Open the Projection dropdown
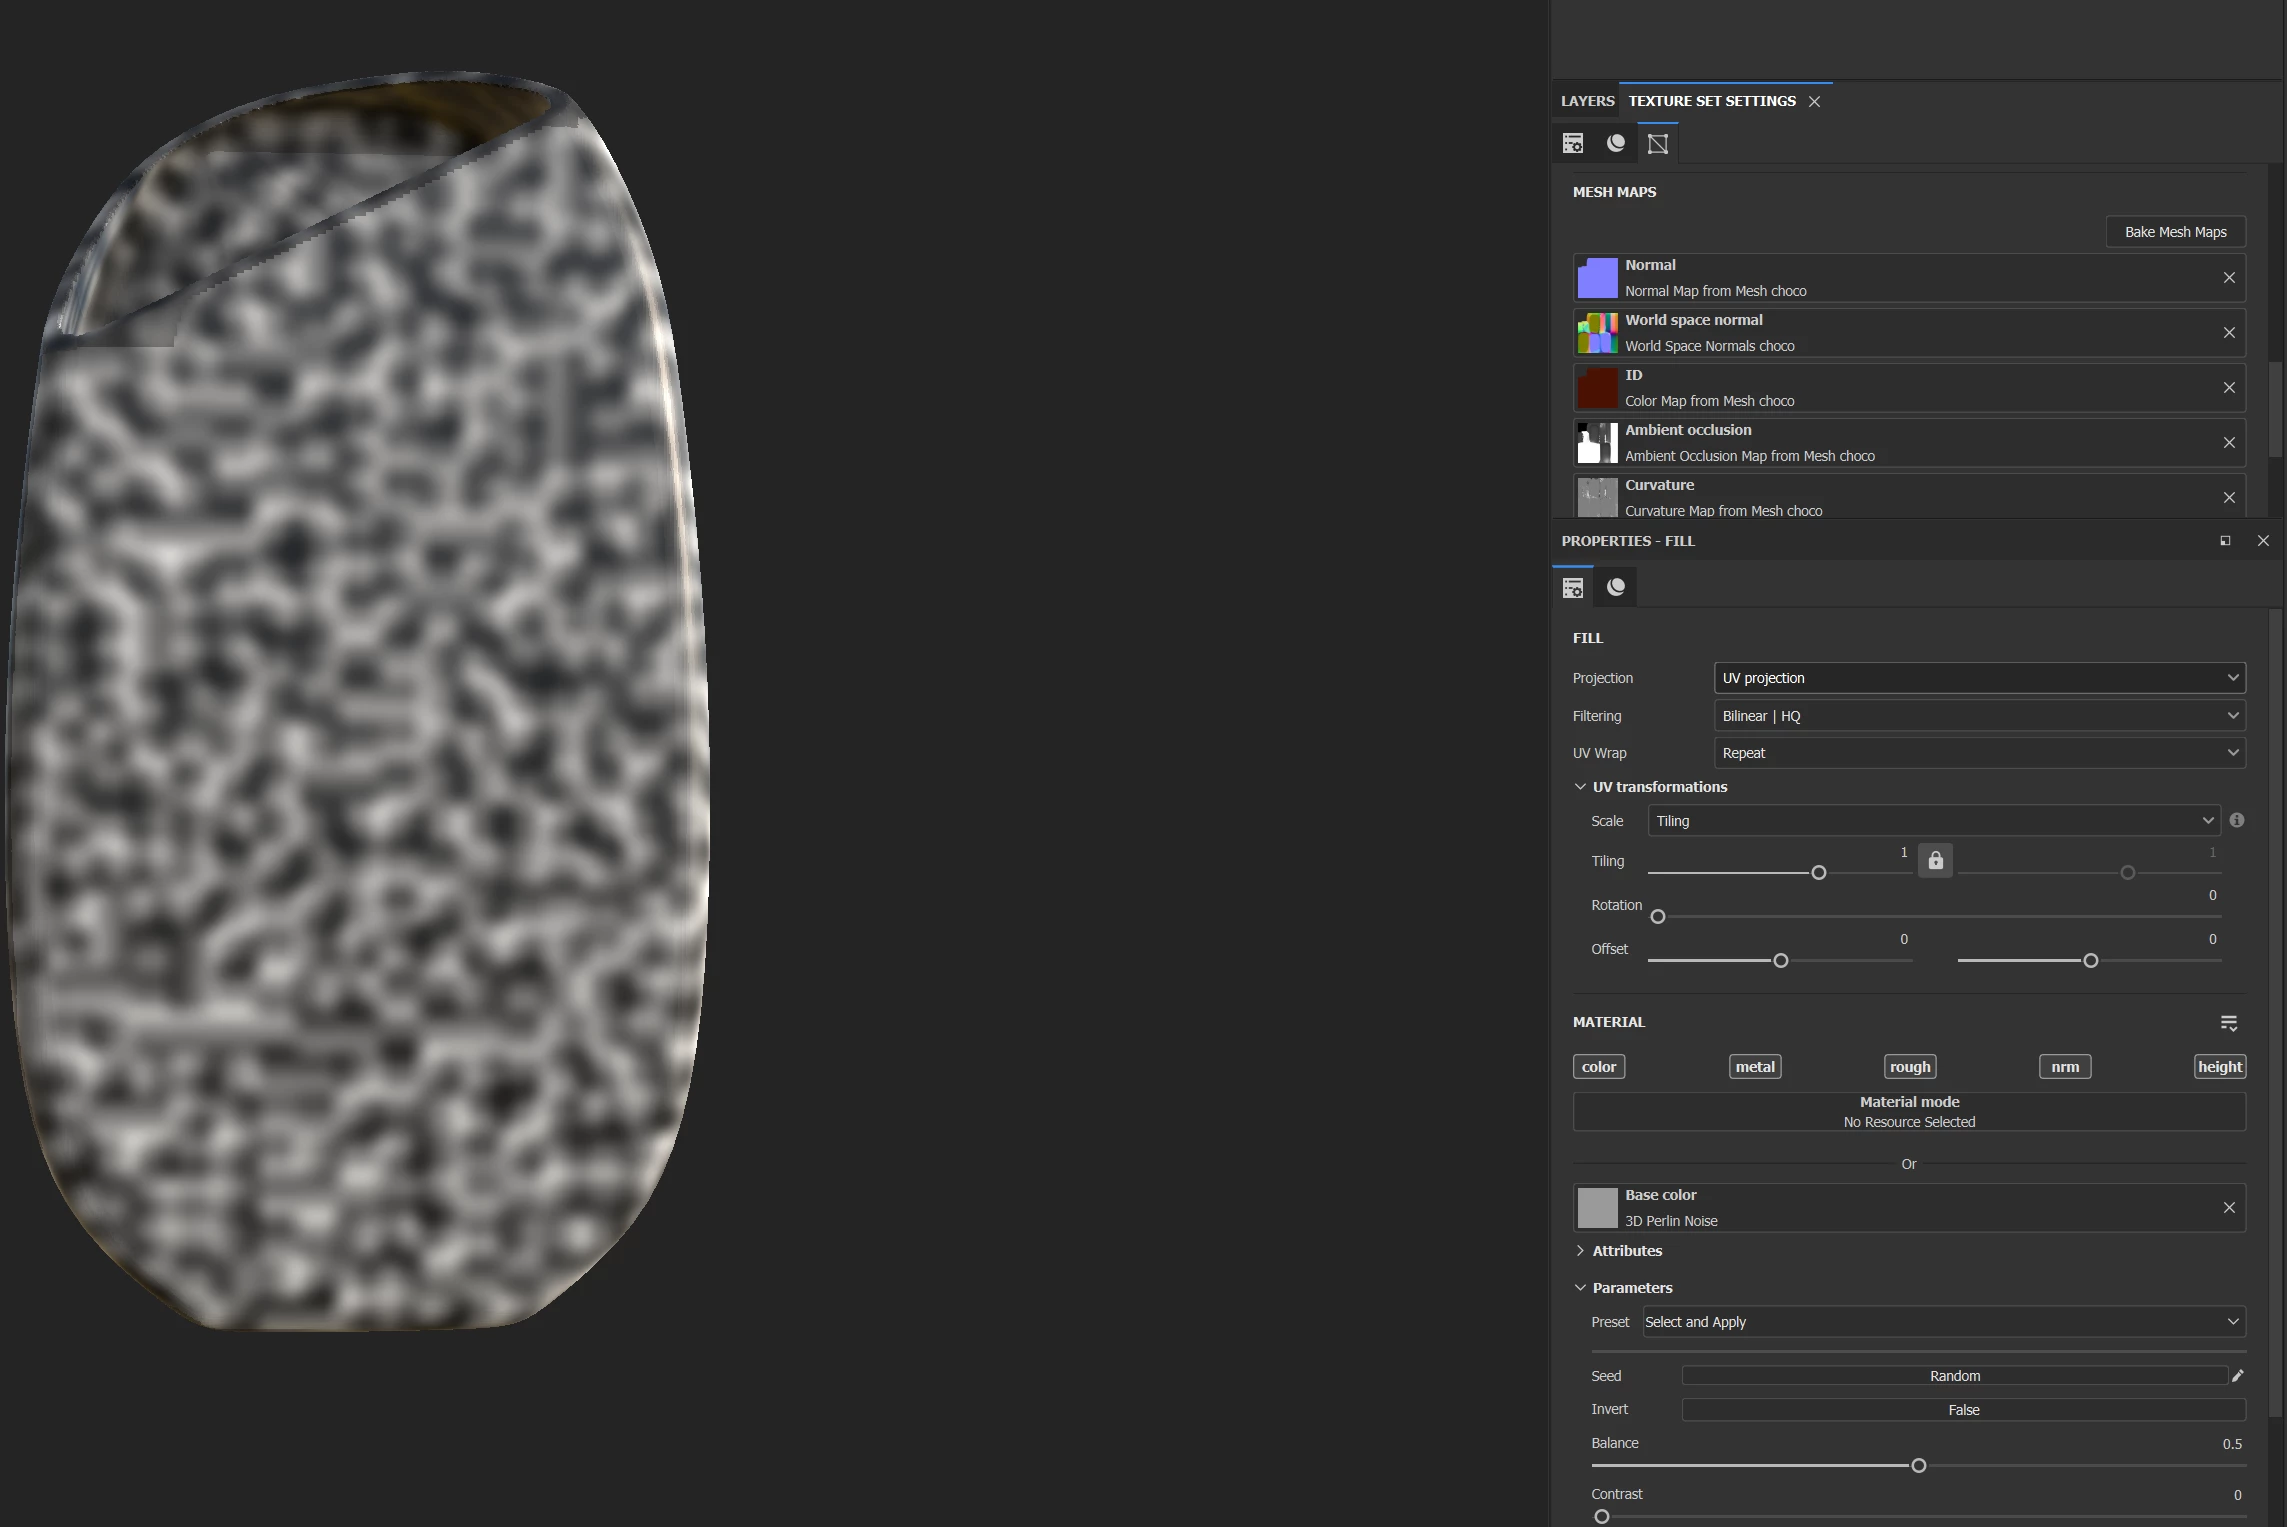Image resolution: width=2287 pixels, height=1527 pixels. click(1978, 678)
